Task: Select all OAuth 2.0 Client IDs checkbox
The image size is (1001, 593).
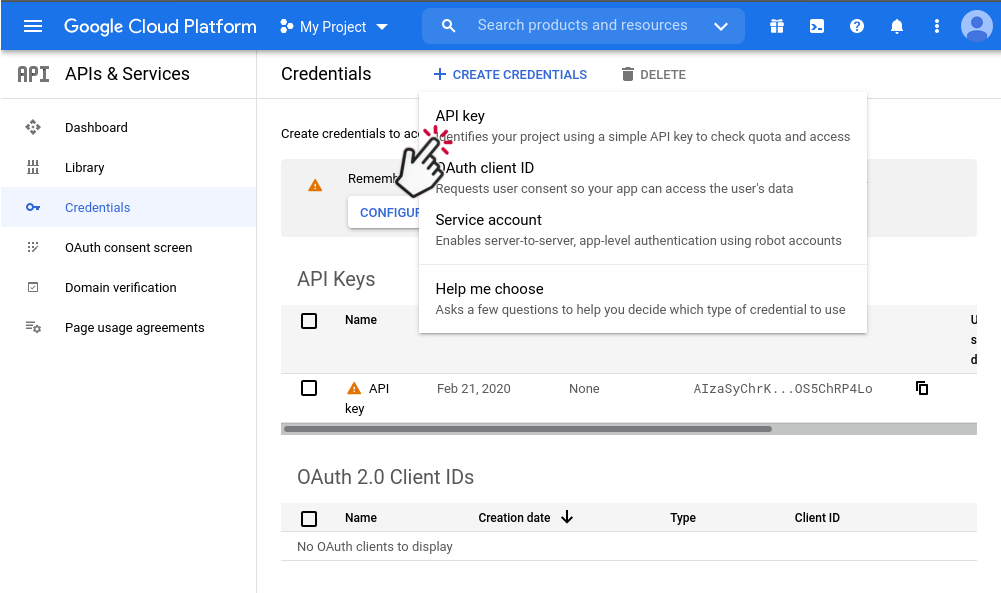Action: pyautogui.click(x=309, y=518)
